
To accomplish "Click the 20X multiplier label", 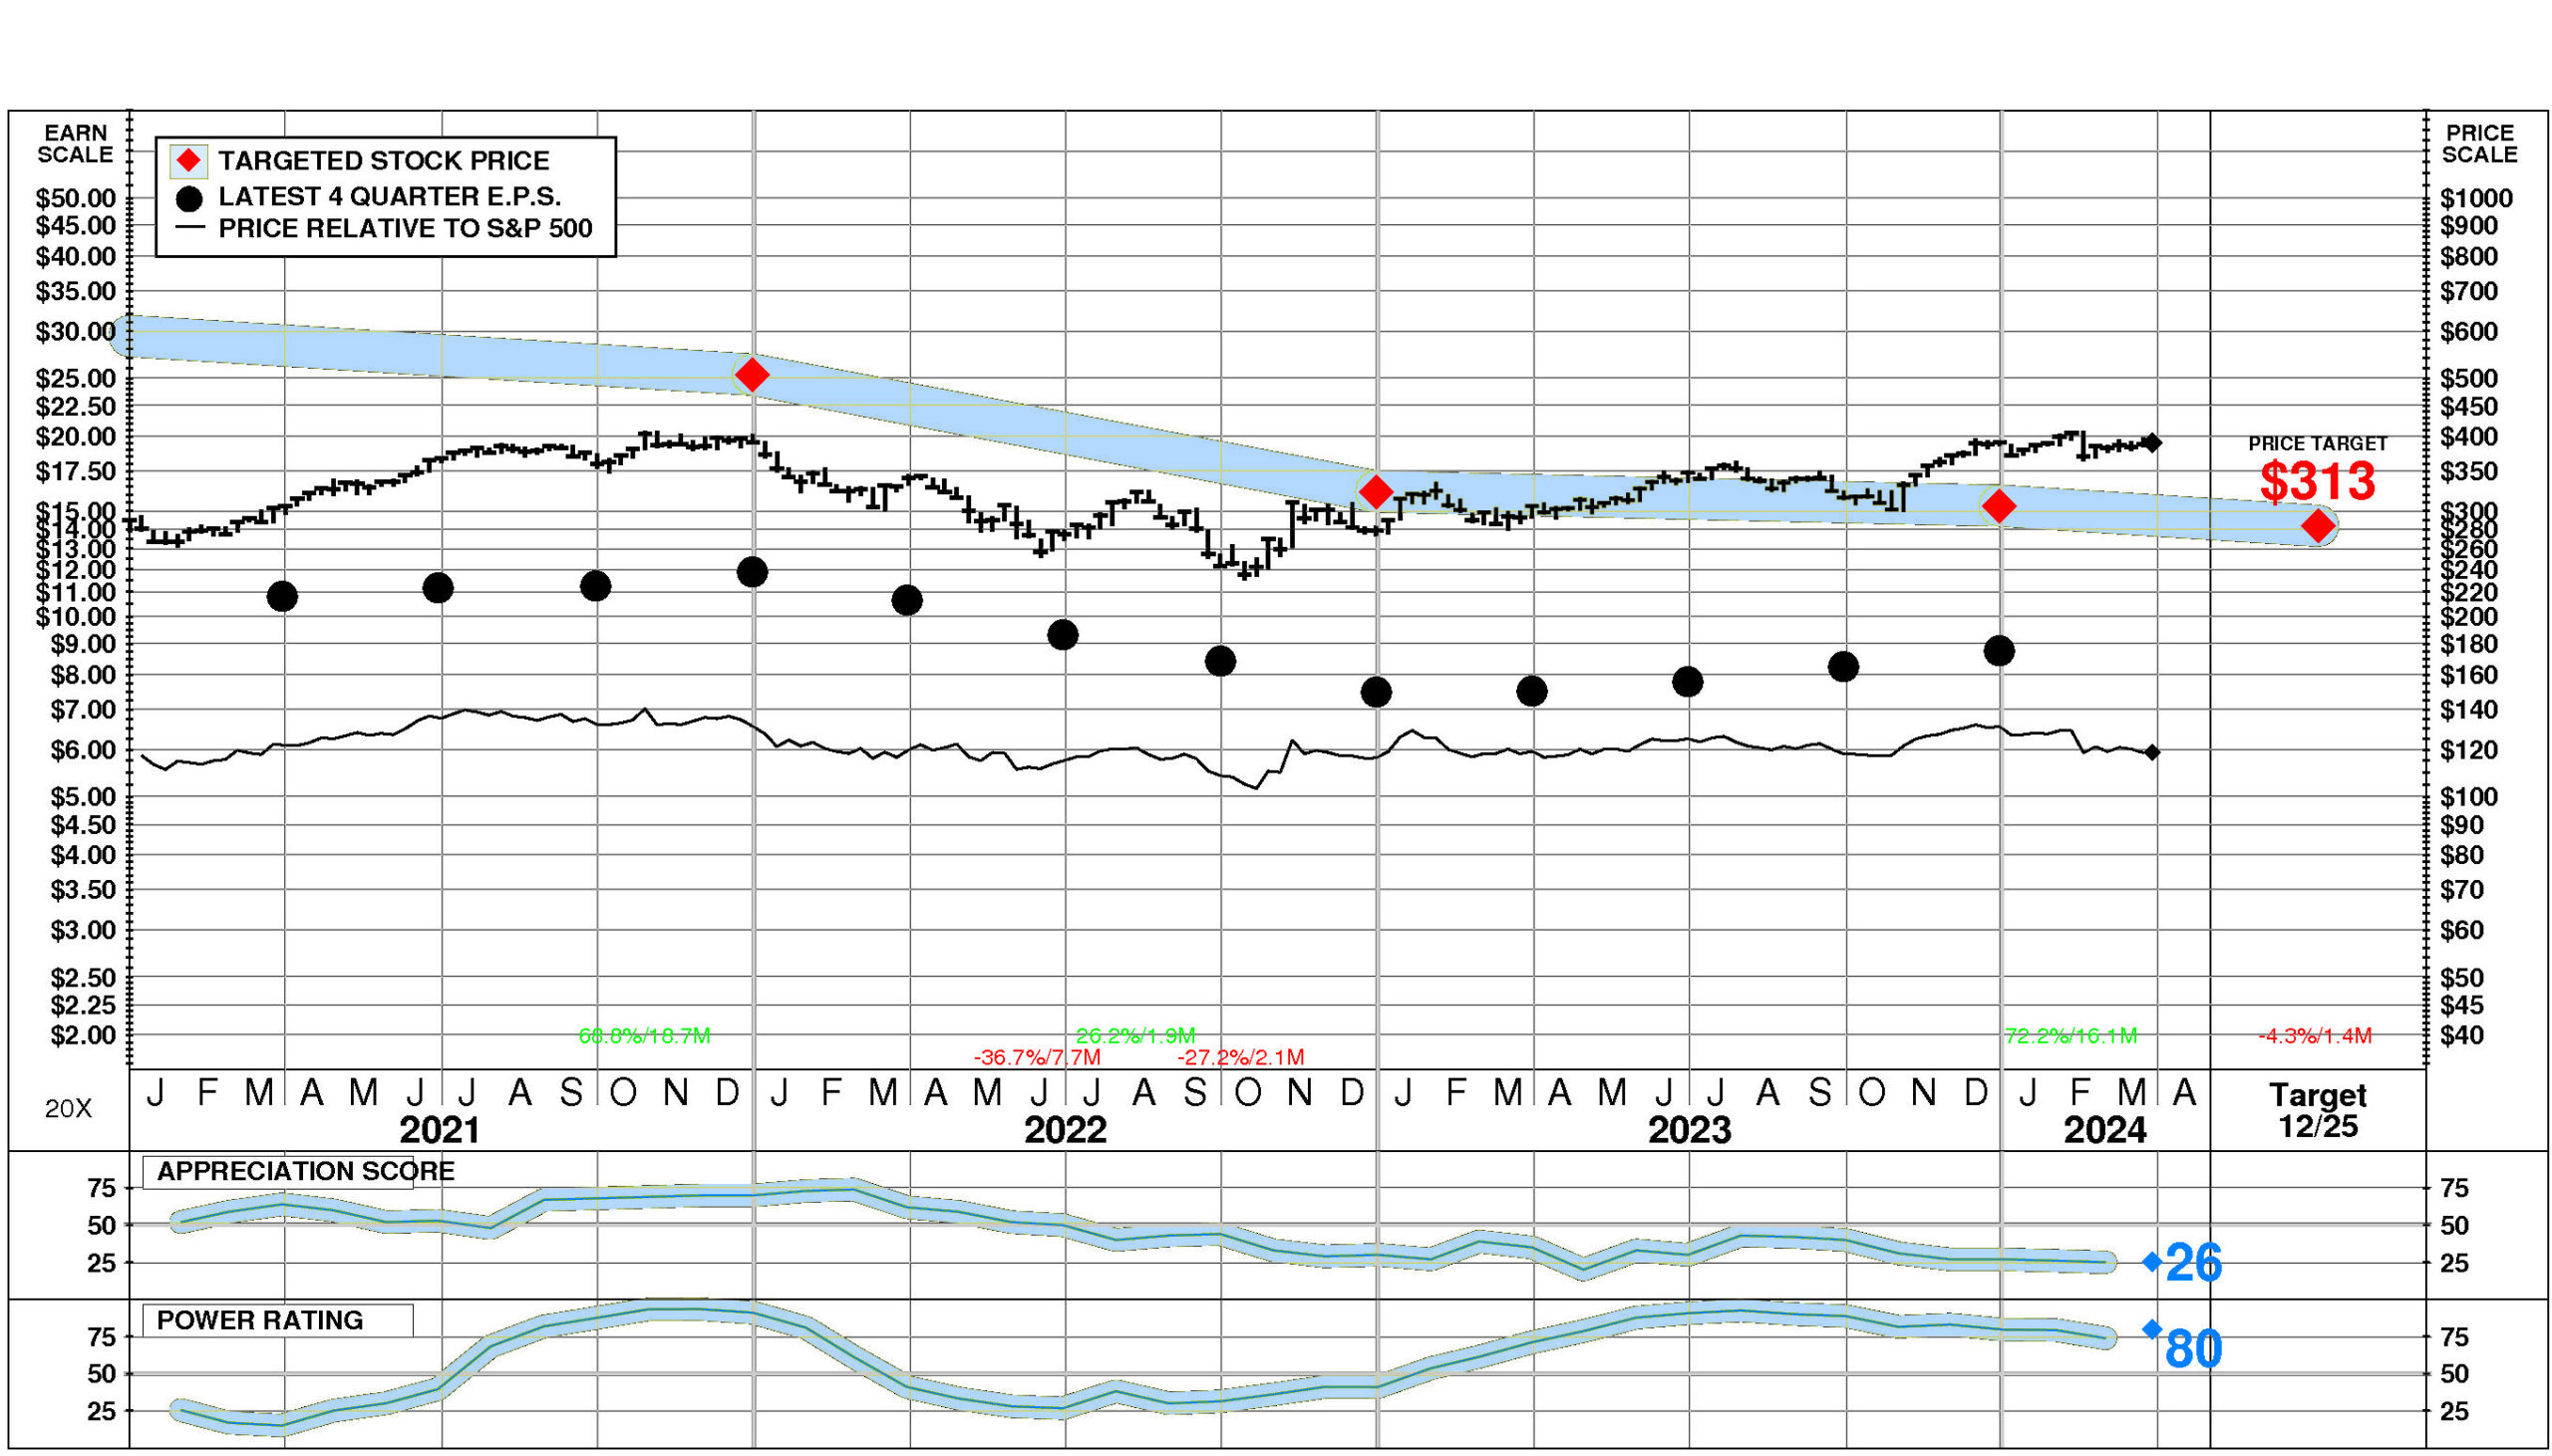I will pyautogui.click(x=68, y=1108).
